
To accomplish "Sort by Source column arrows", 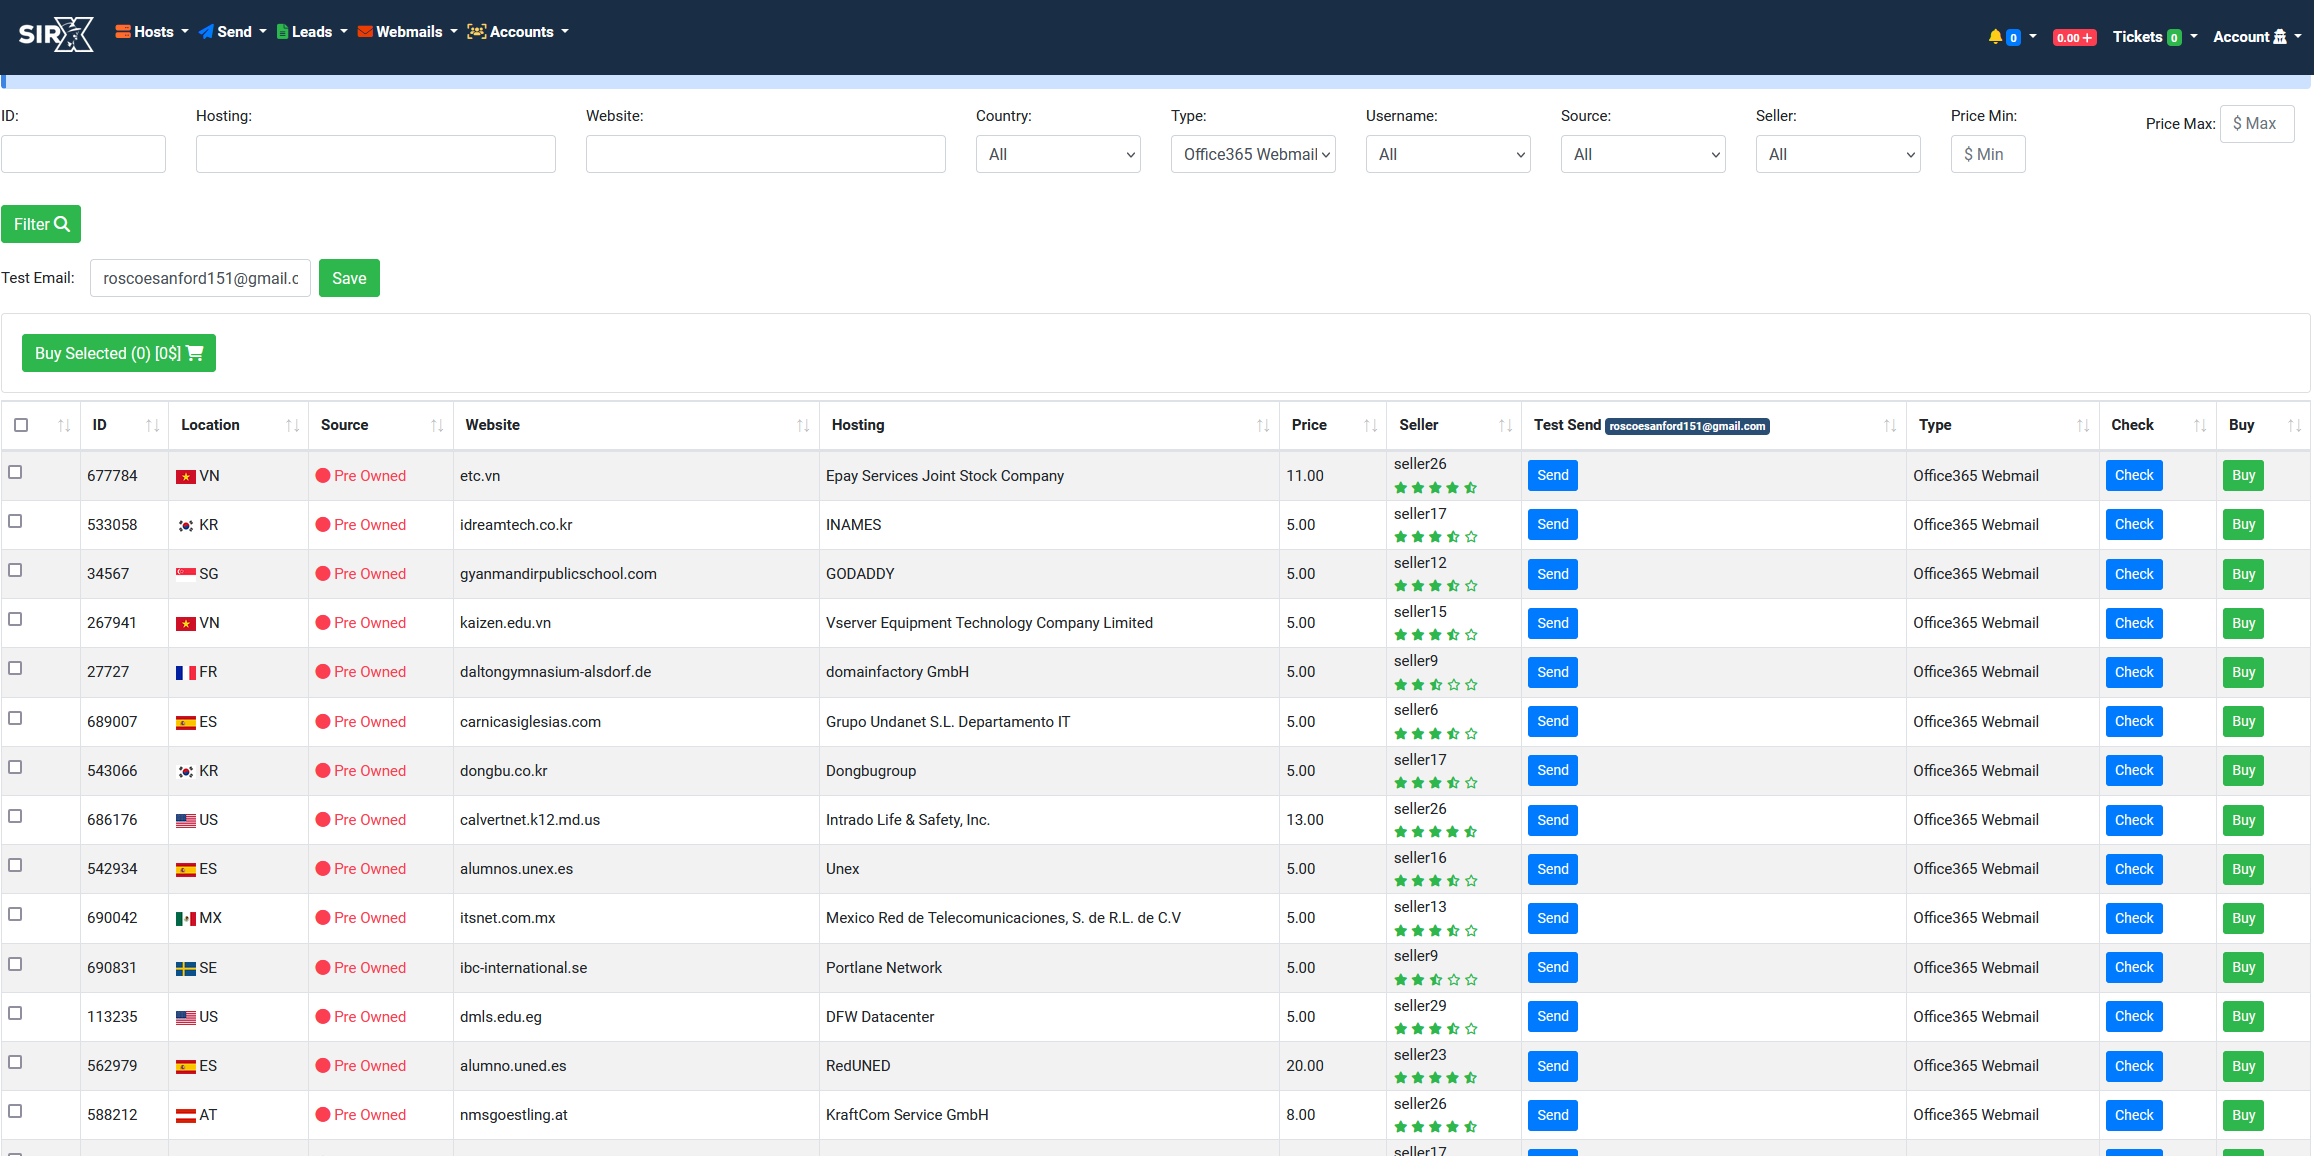I will tap(437, 426).
